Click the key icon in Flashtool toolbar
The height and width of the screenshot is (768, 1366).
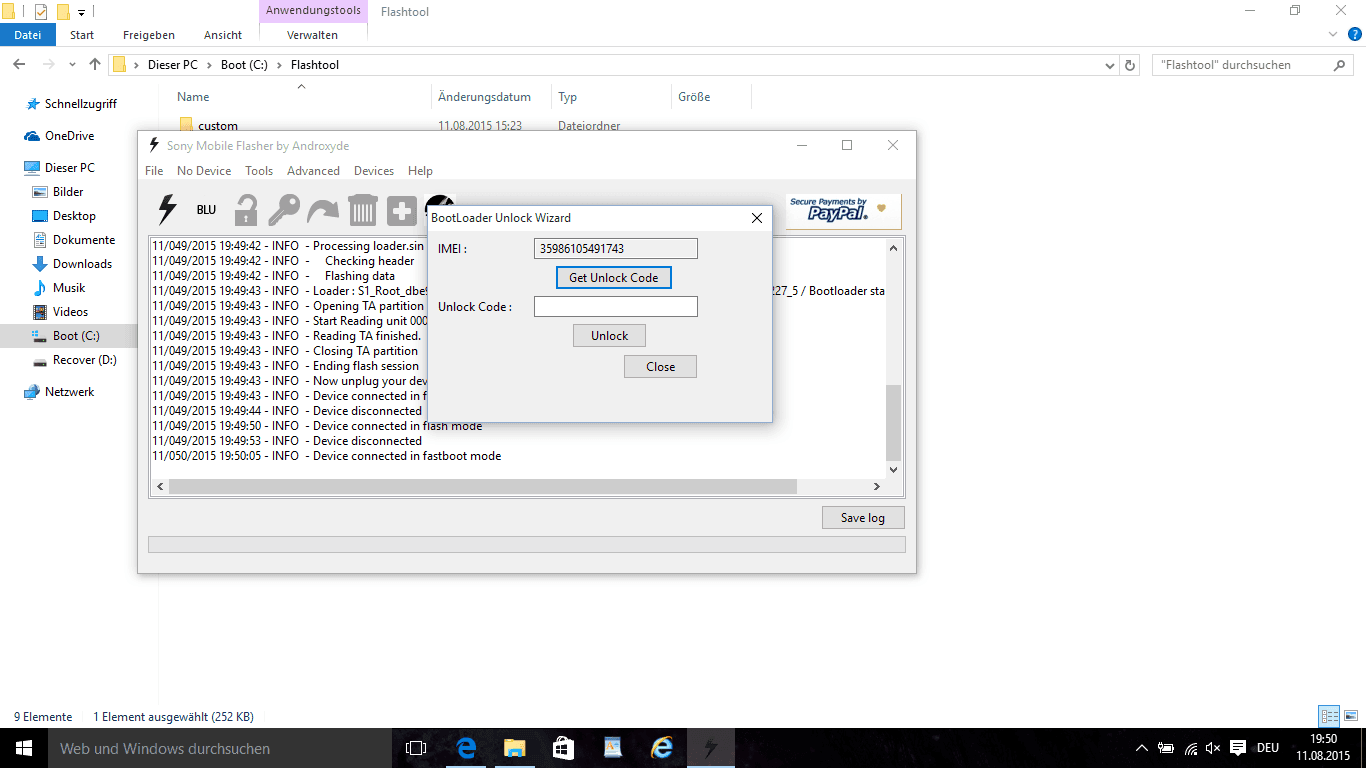[x=284, y=210]
